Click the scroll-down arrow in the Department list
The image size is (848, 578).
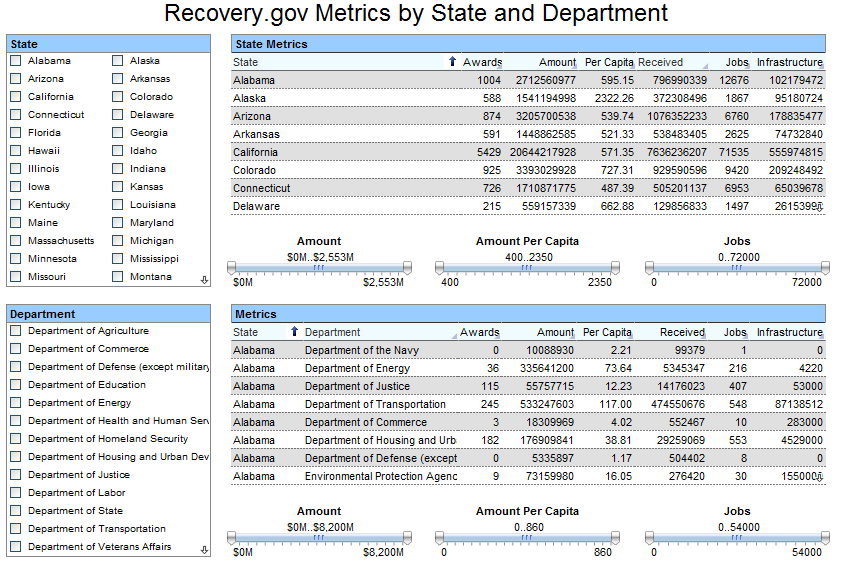204,550
